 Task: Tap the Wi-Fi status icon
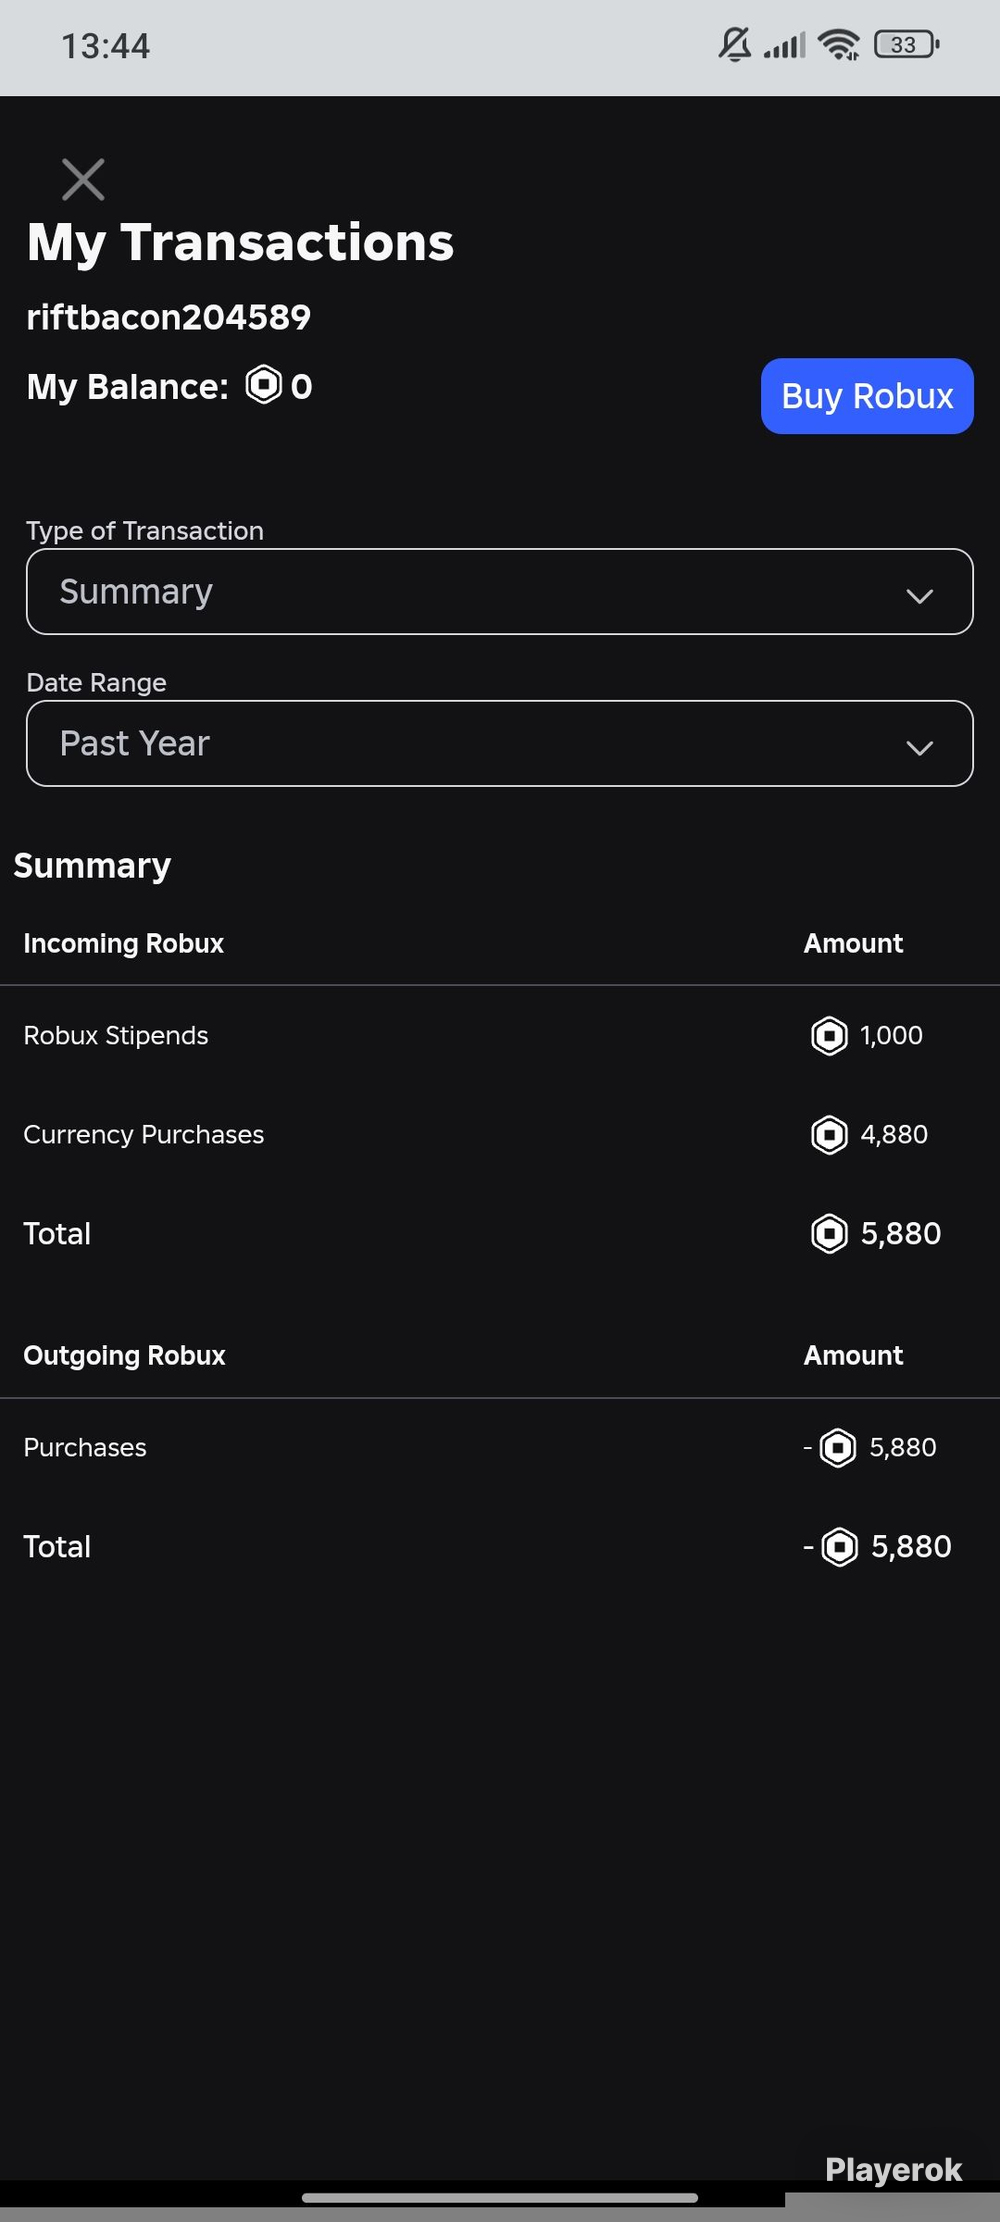pos(838,45)
